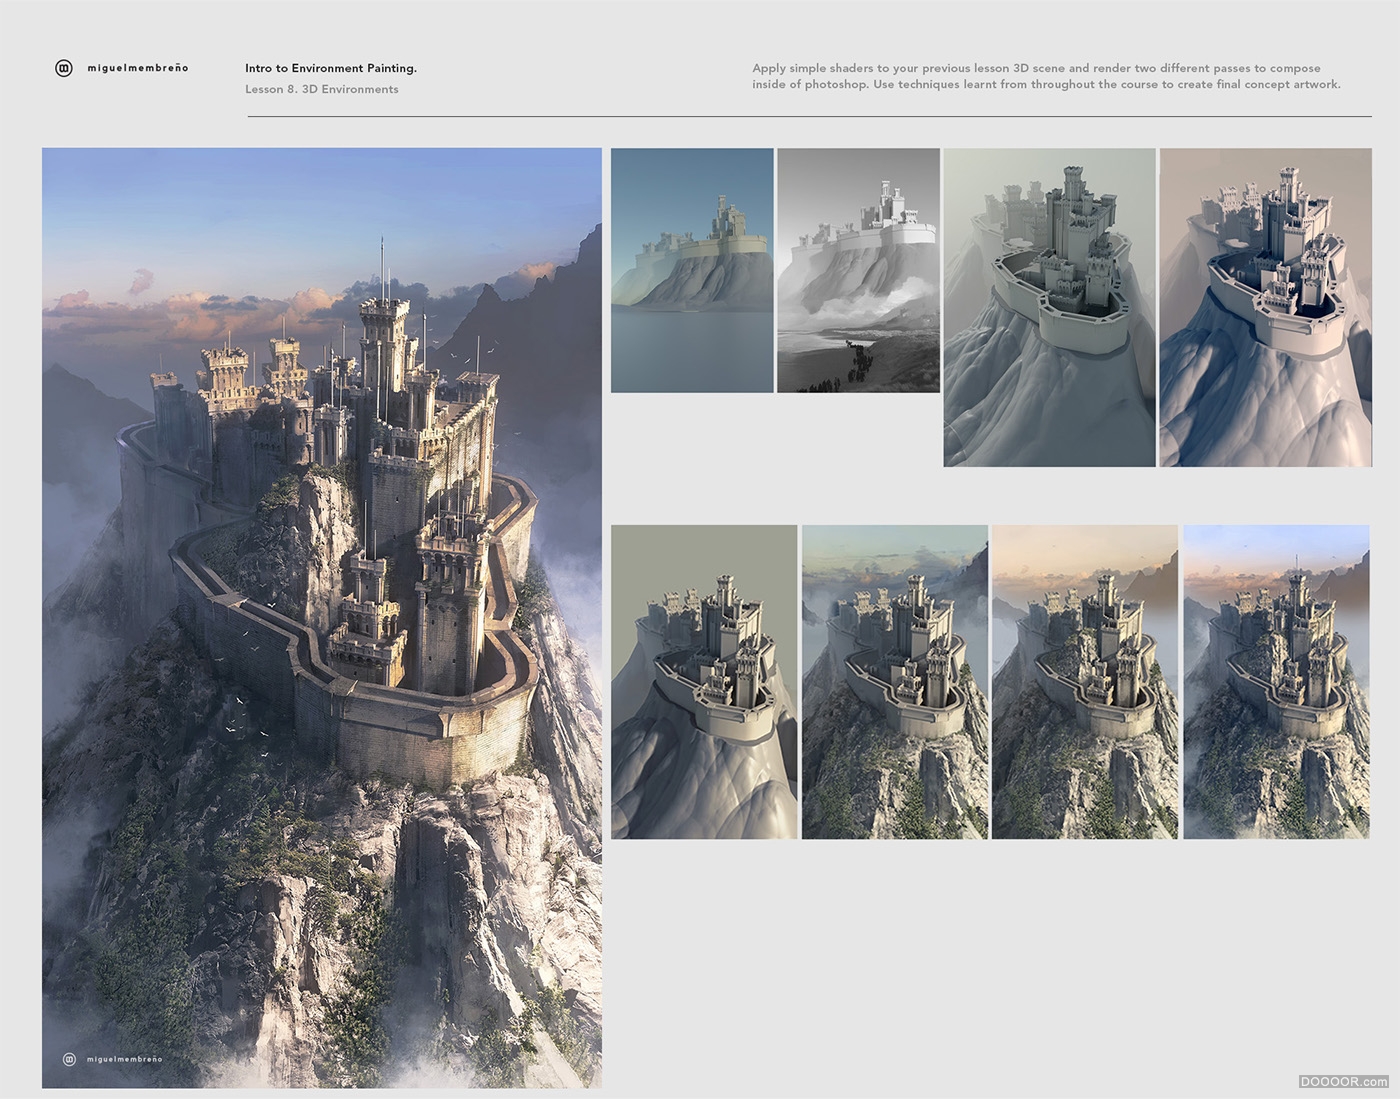Screen dimensions: 1400x1099
Task: Open the flat olive-background 3D render thumbnail
Action: [704, 682]
